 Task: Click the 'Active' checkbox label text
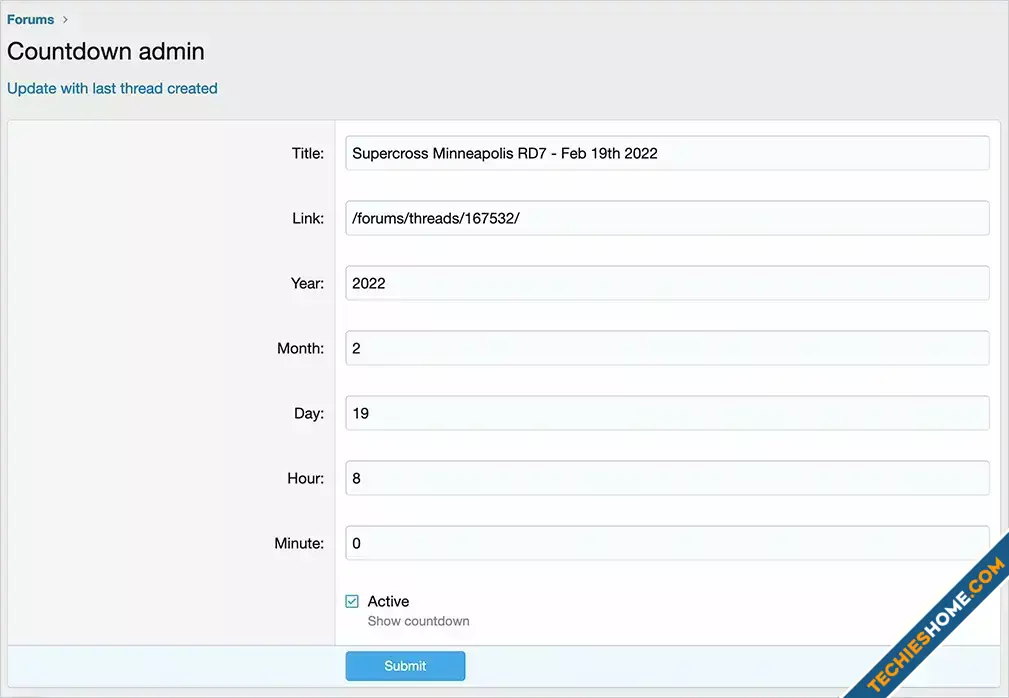pos(388,601)
